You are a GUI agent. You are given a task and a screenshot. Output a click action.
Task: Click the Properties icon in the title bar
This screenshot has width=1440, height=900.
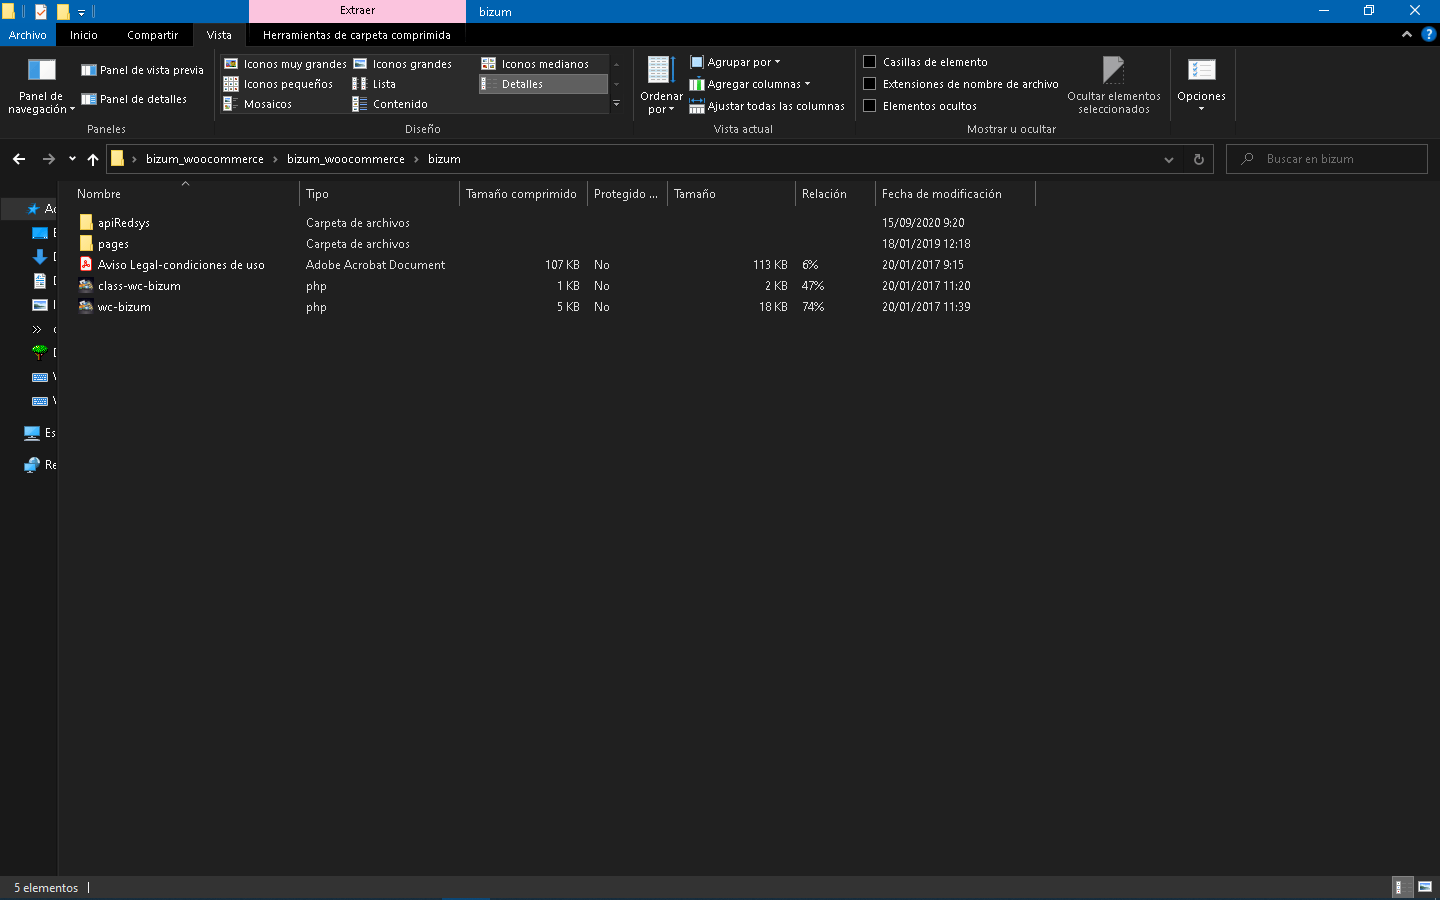point(41,12)
